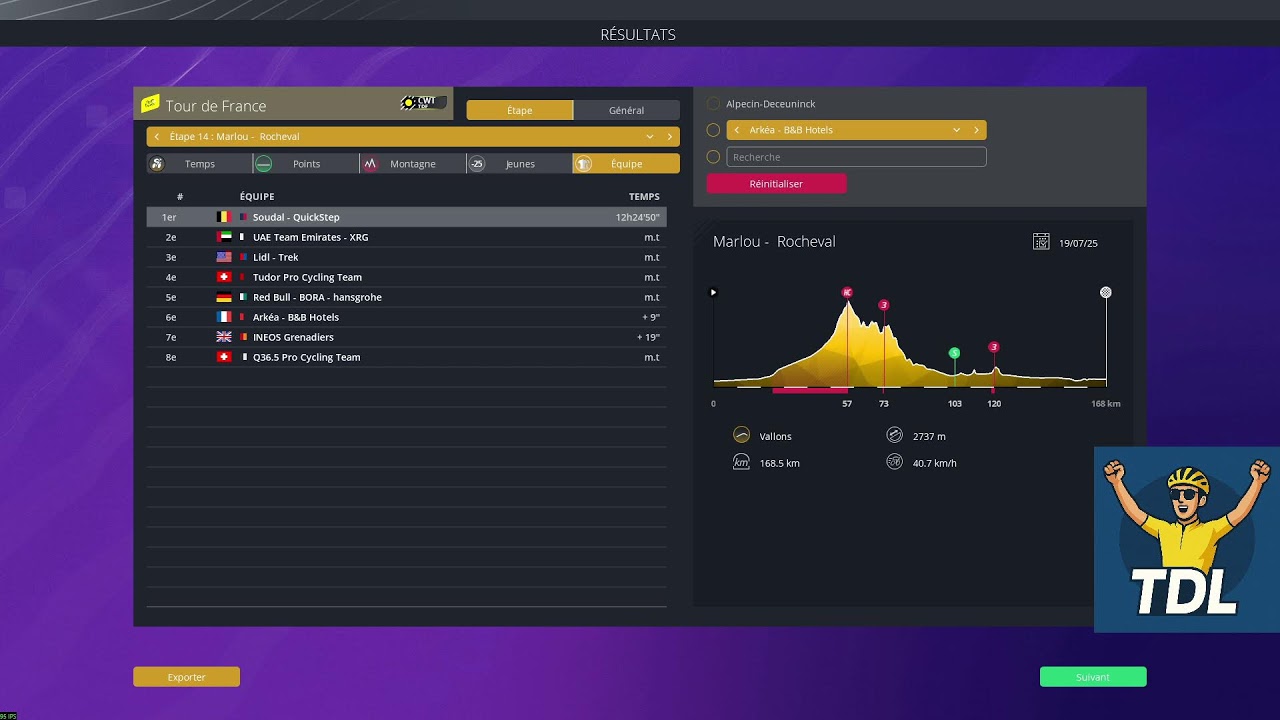Click the + 19" time gap
This screenshot has width=1280, height=720.
coord(648,337)
